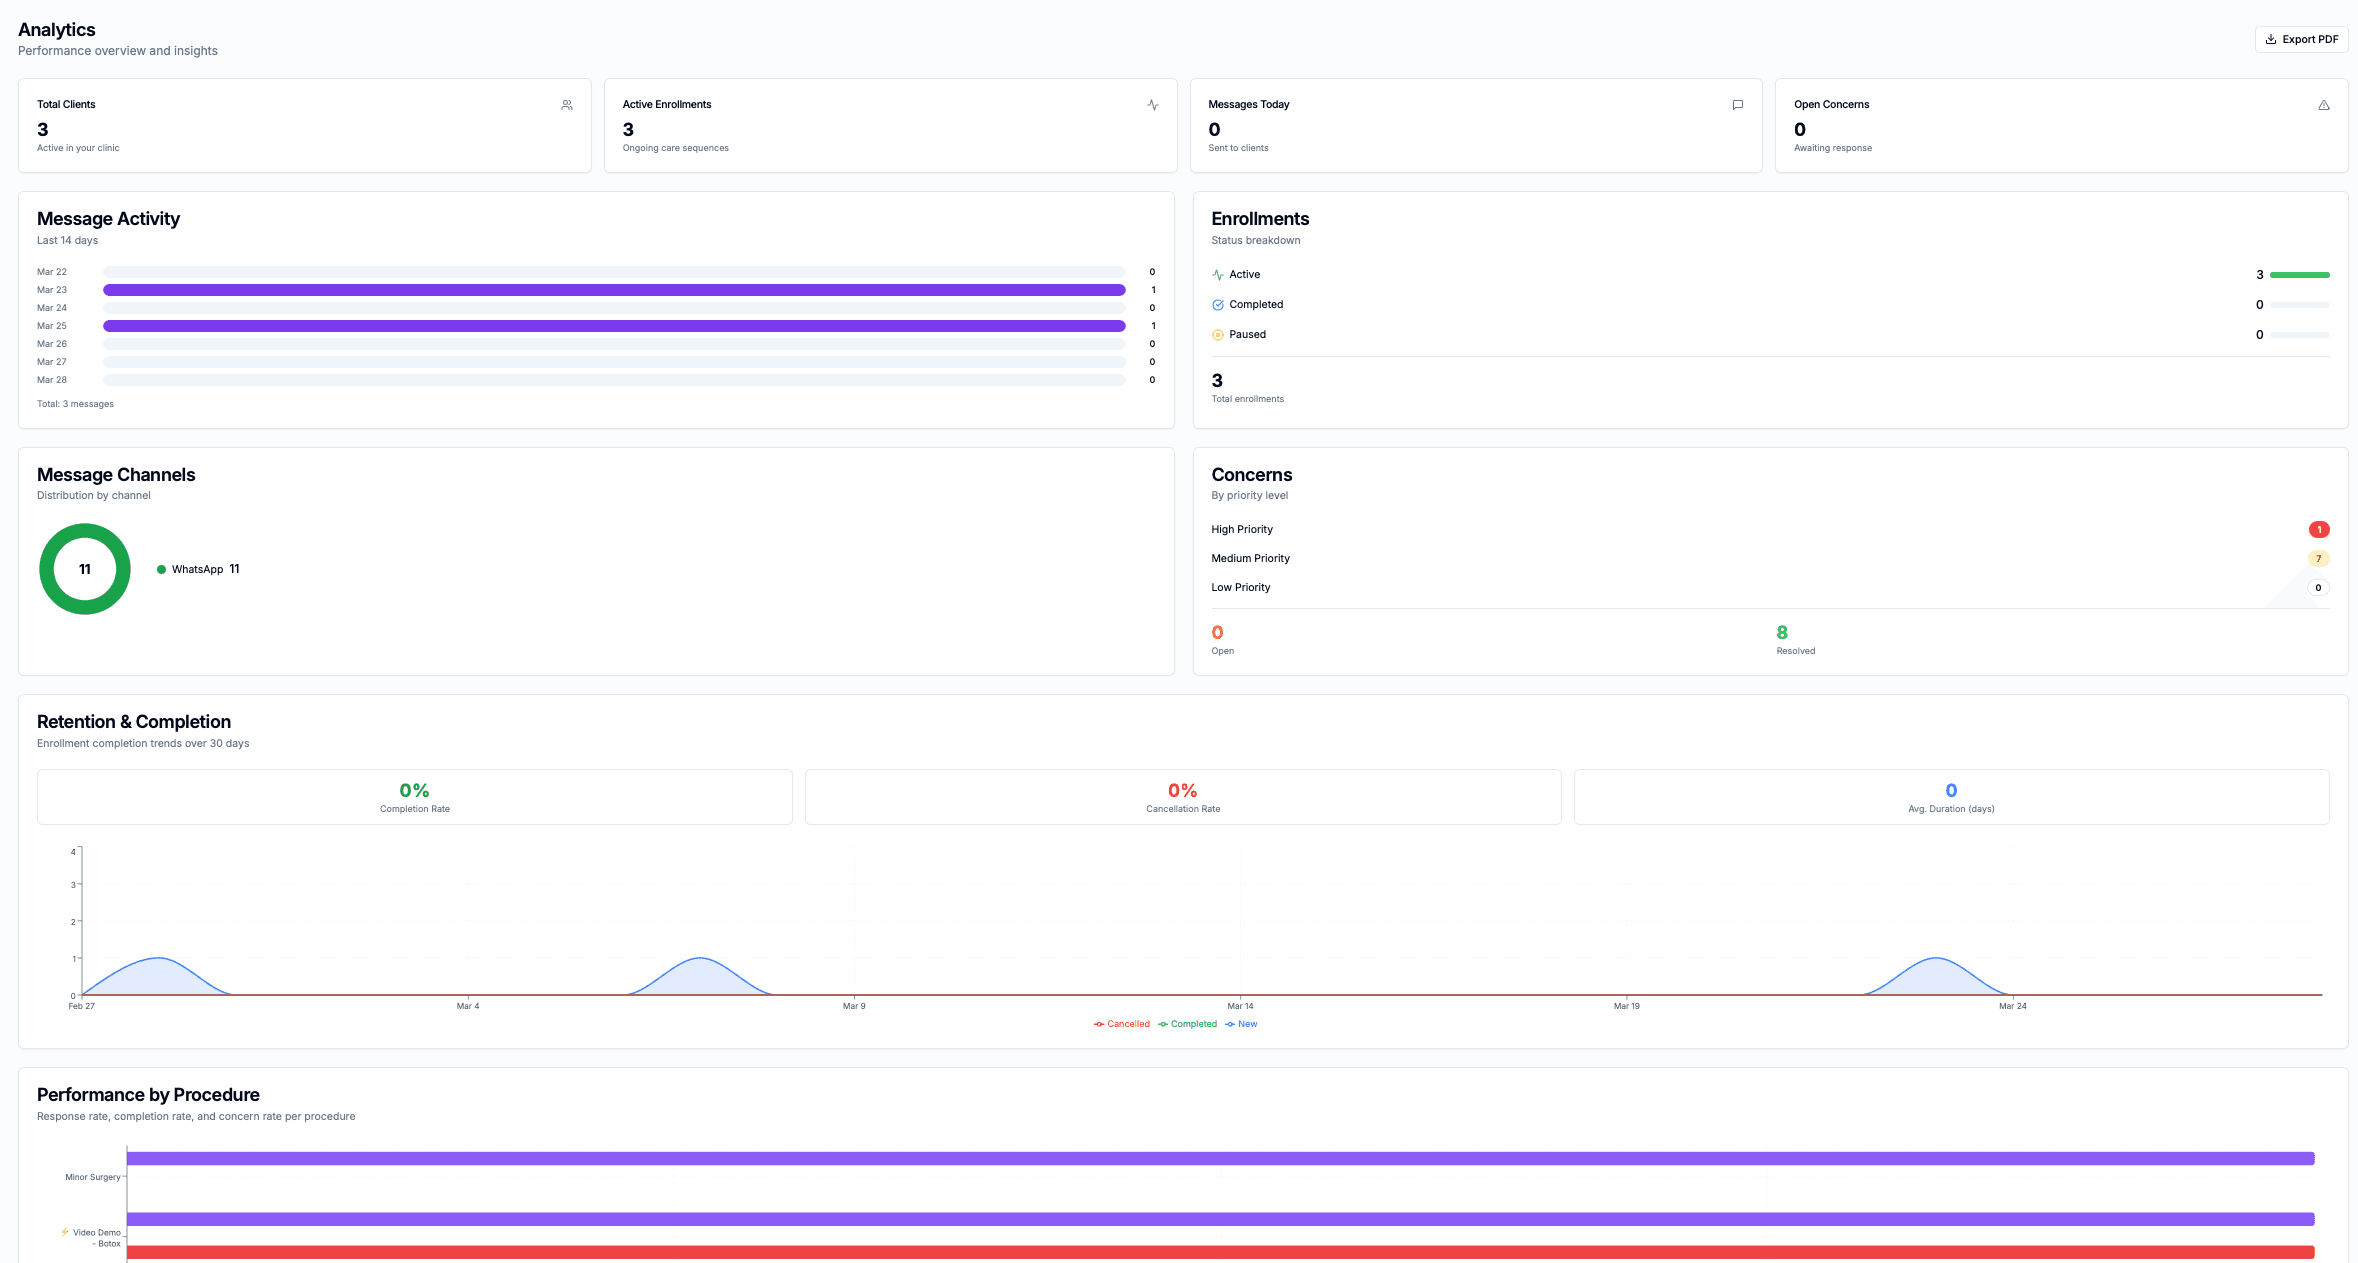The image size is (2358, 1263).
Task: Click the Export PDF button
Action: coord(2301,39)
